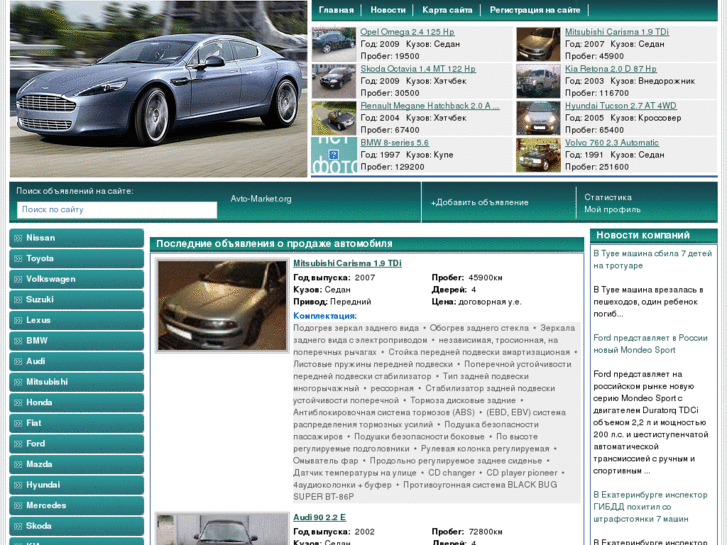Select Audi in the brand sidebar
The image size is (727, 545).
point(77,361)
